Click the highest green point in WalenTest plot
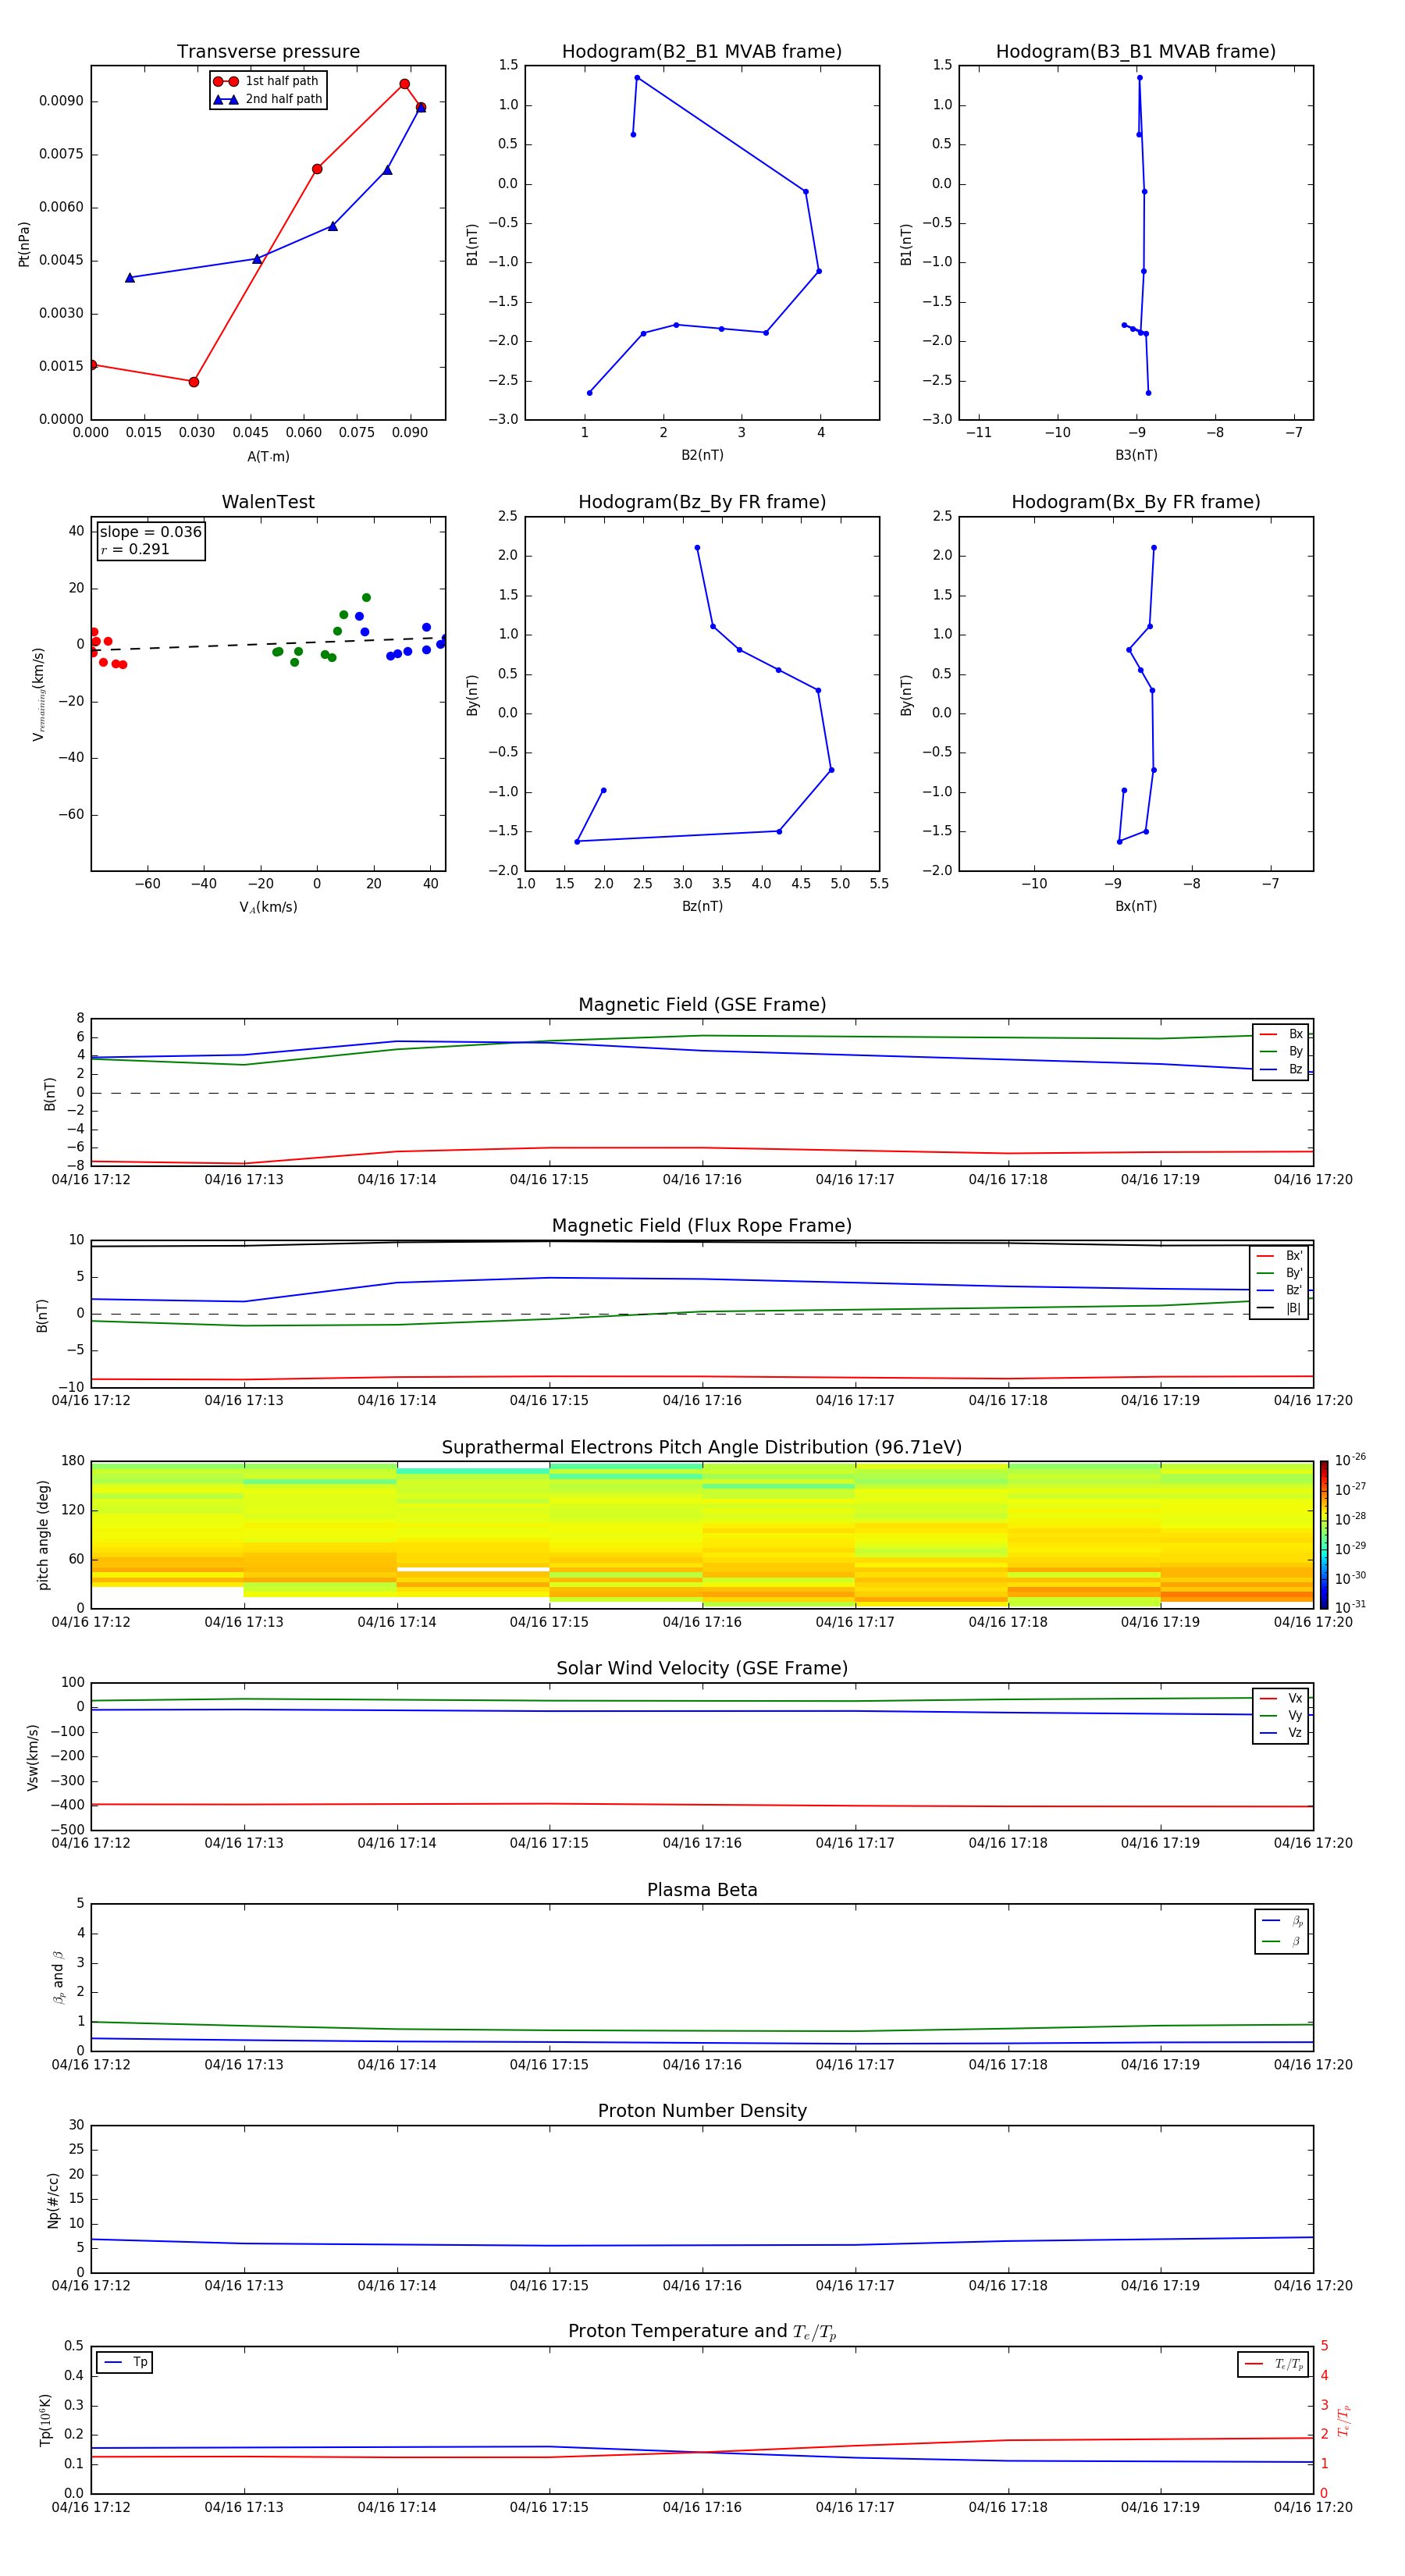Image resolution: width=1405 pixels, height=2576 pixels. (x=366, y=598)
